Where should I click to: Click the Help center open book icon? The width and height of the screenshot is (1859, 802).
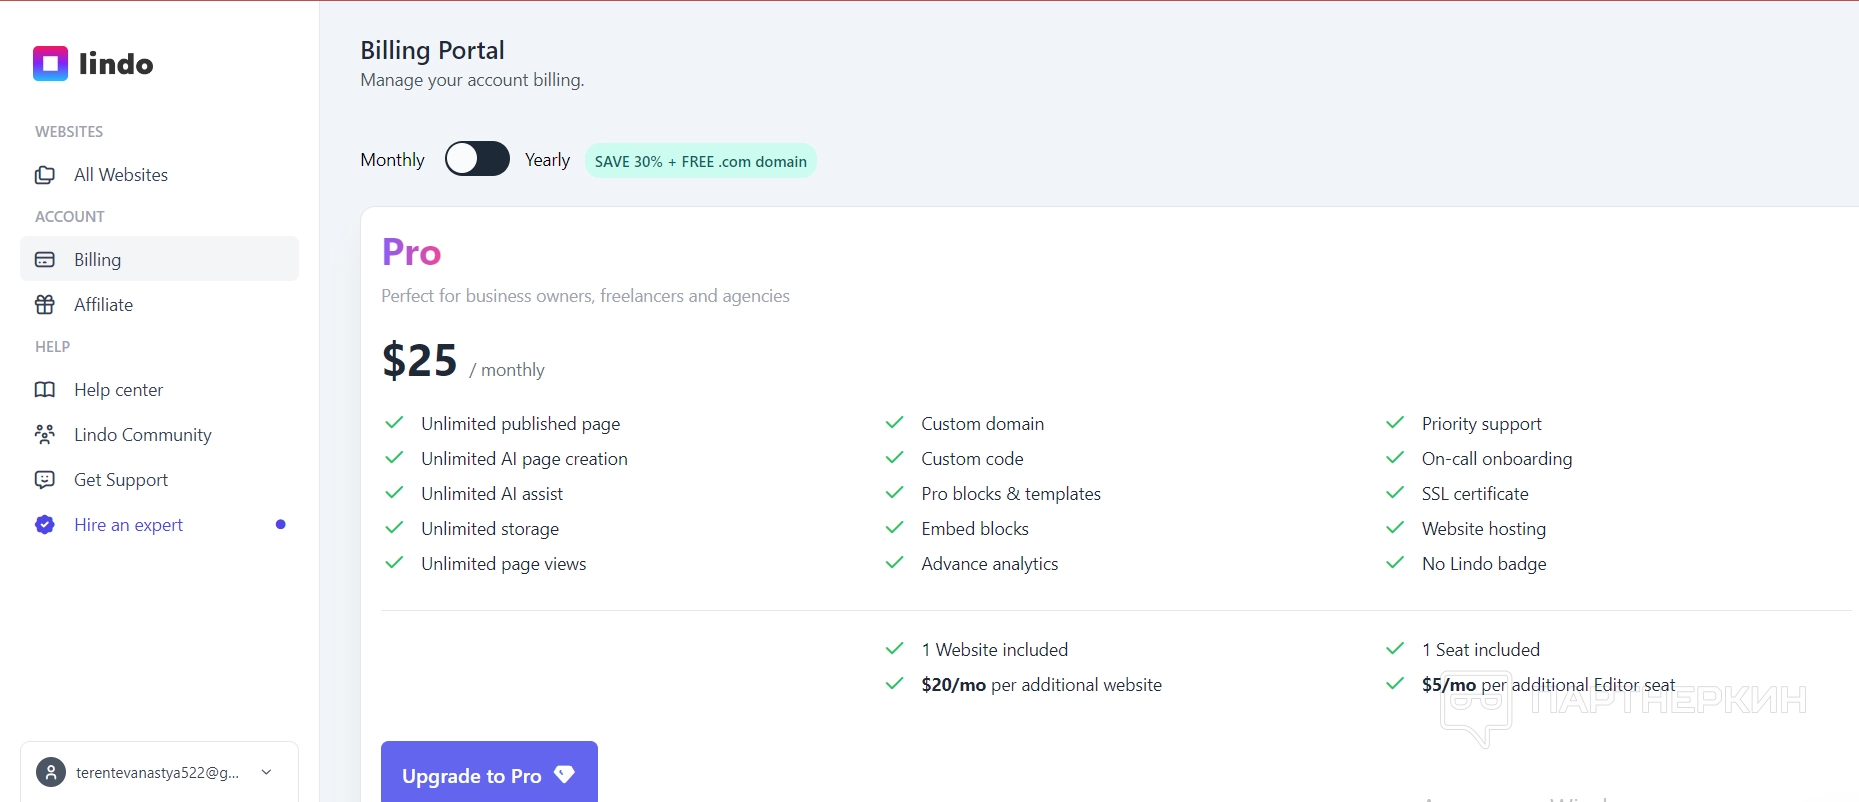click(45, 390)
